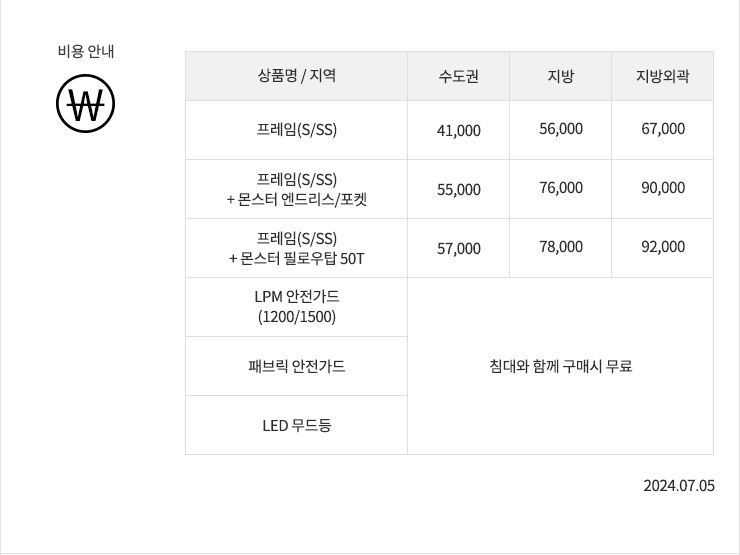
Task: Click the 상품명 / 지역 header cell
Action: tap(296, 76)
